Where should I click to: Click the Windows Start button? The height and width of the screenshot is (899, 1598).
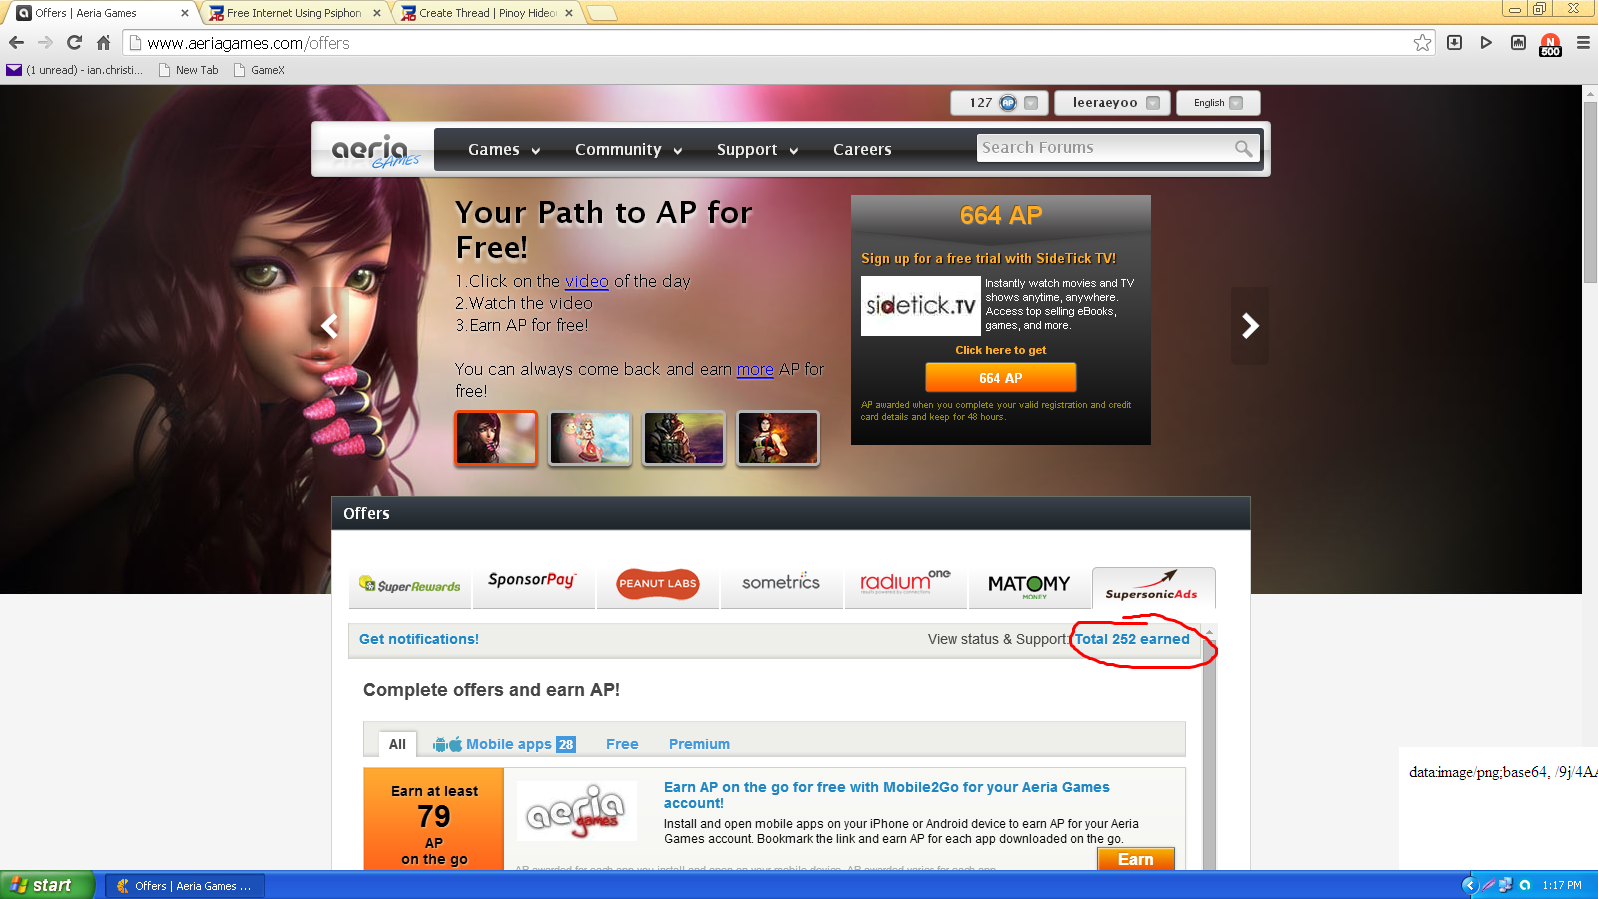click(47, 885)
